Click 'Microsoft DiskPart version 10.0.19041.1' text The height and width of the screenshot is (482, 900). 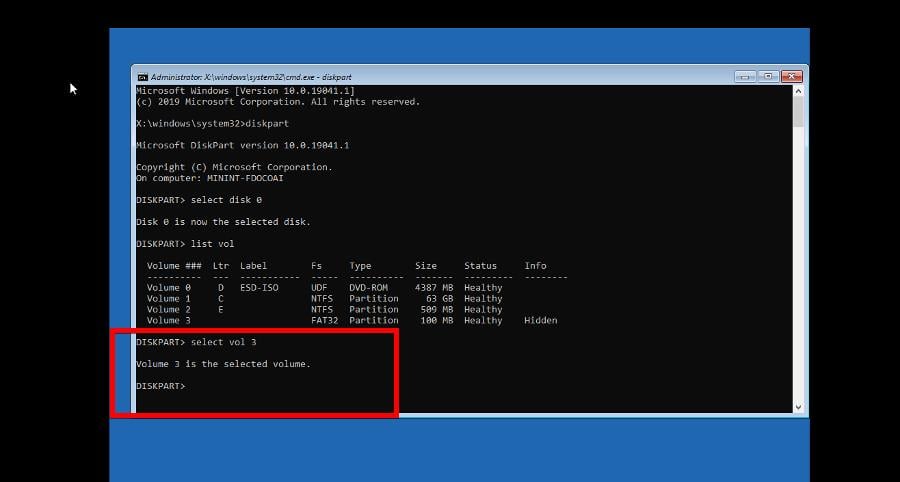click(242, 145)
